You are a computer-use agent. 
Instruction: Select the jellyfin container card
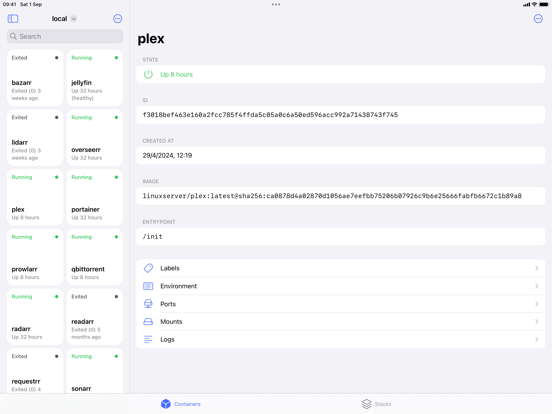(x=95, y=78)
